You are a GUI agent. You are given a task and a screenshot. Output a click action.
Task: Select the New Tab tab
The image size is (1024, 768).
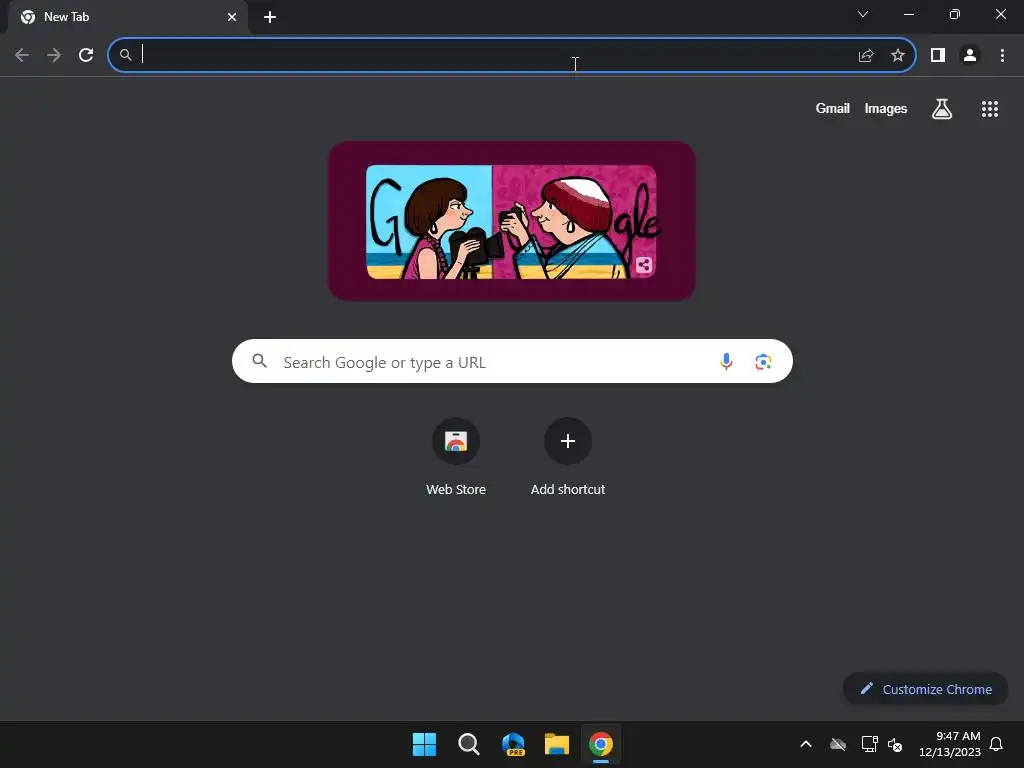click(127, 17)
